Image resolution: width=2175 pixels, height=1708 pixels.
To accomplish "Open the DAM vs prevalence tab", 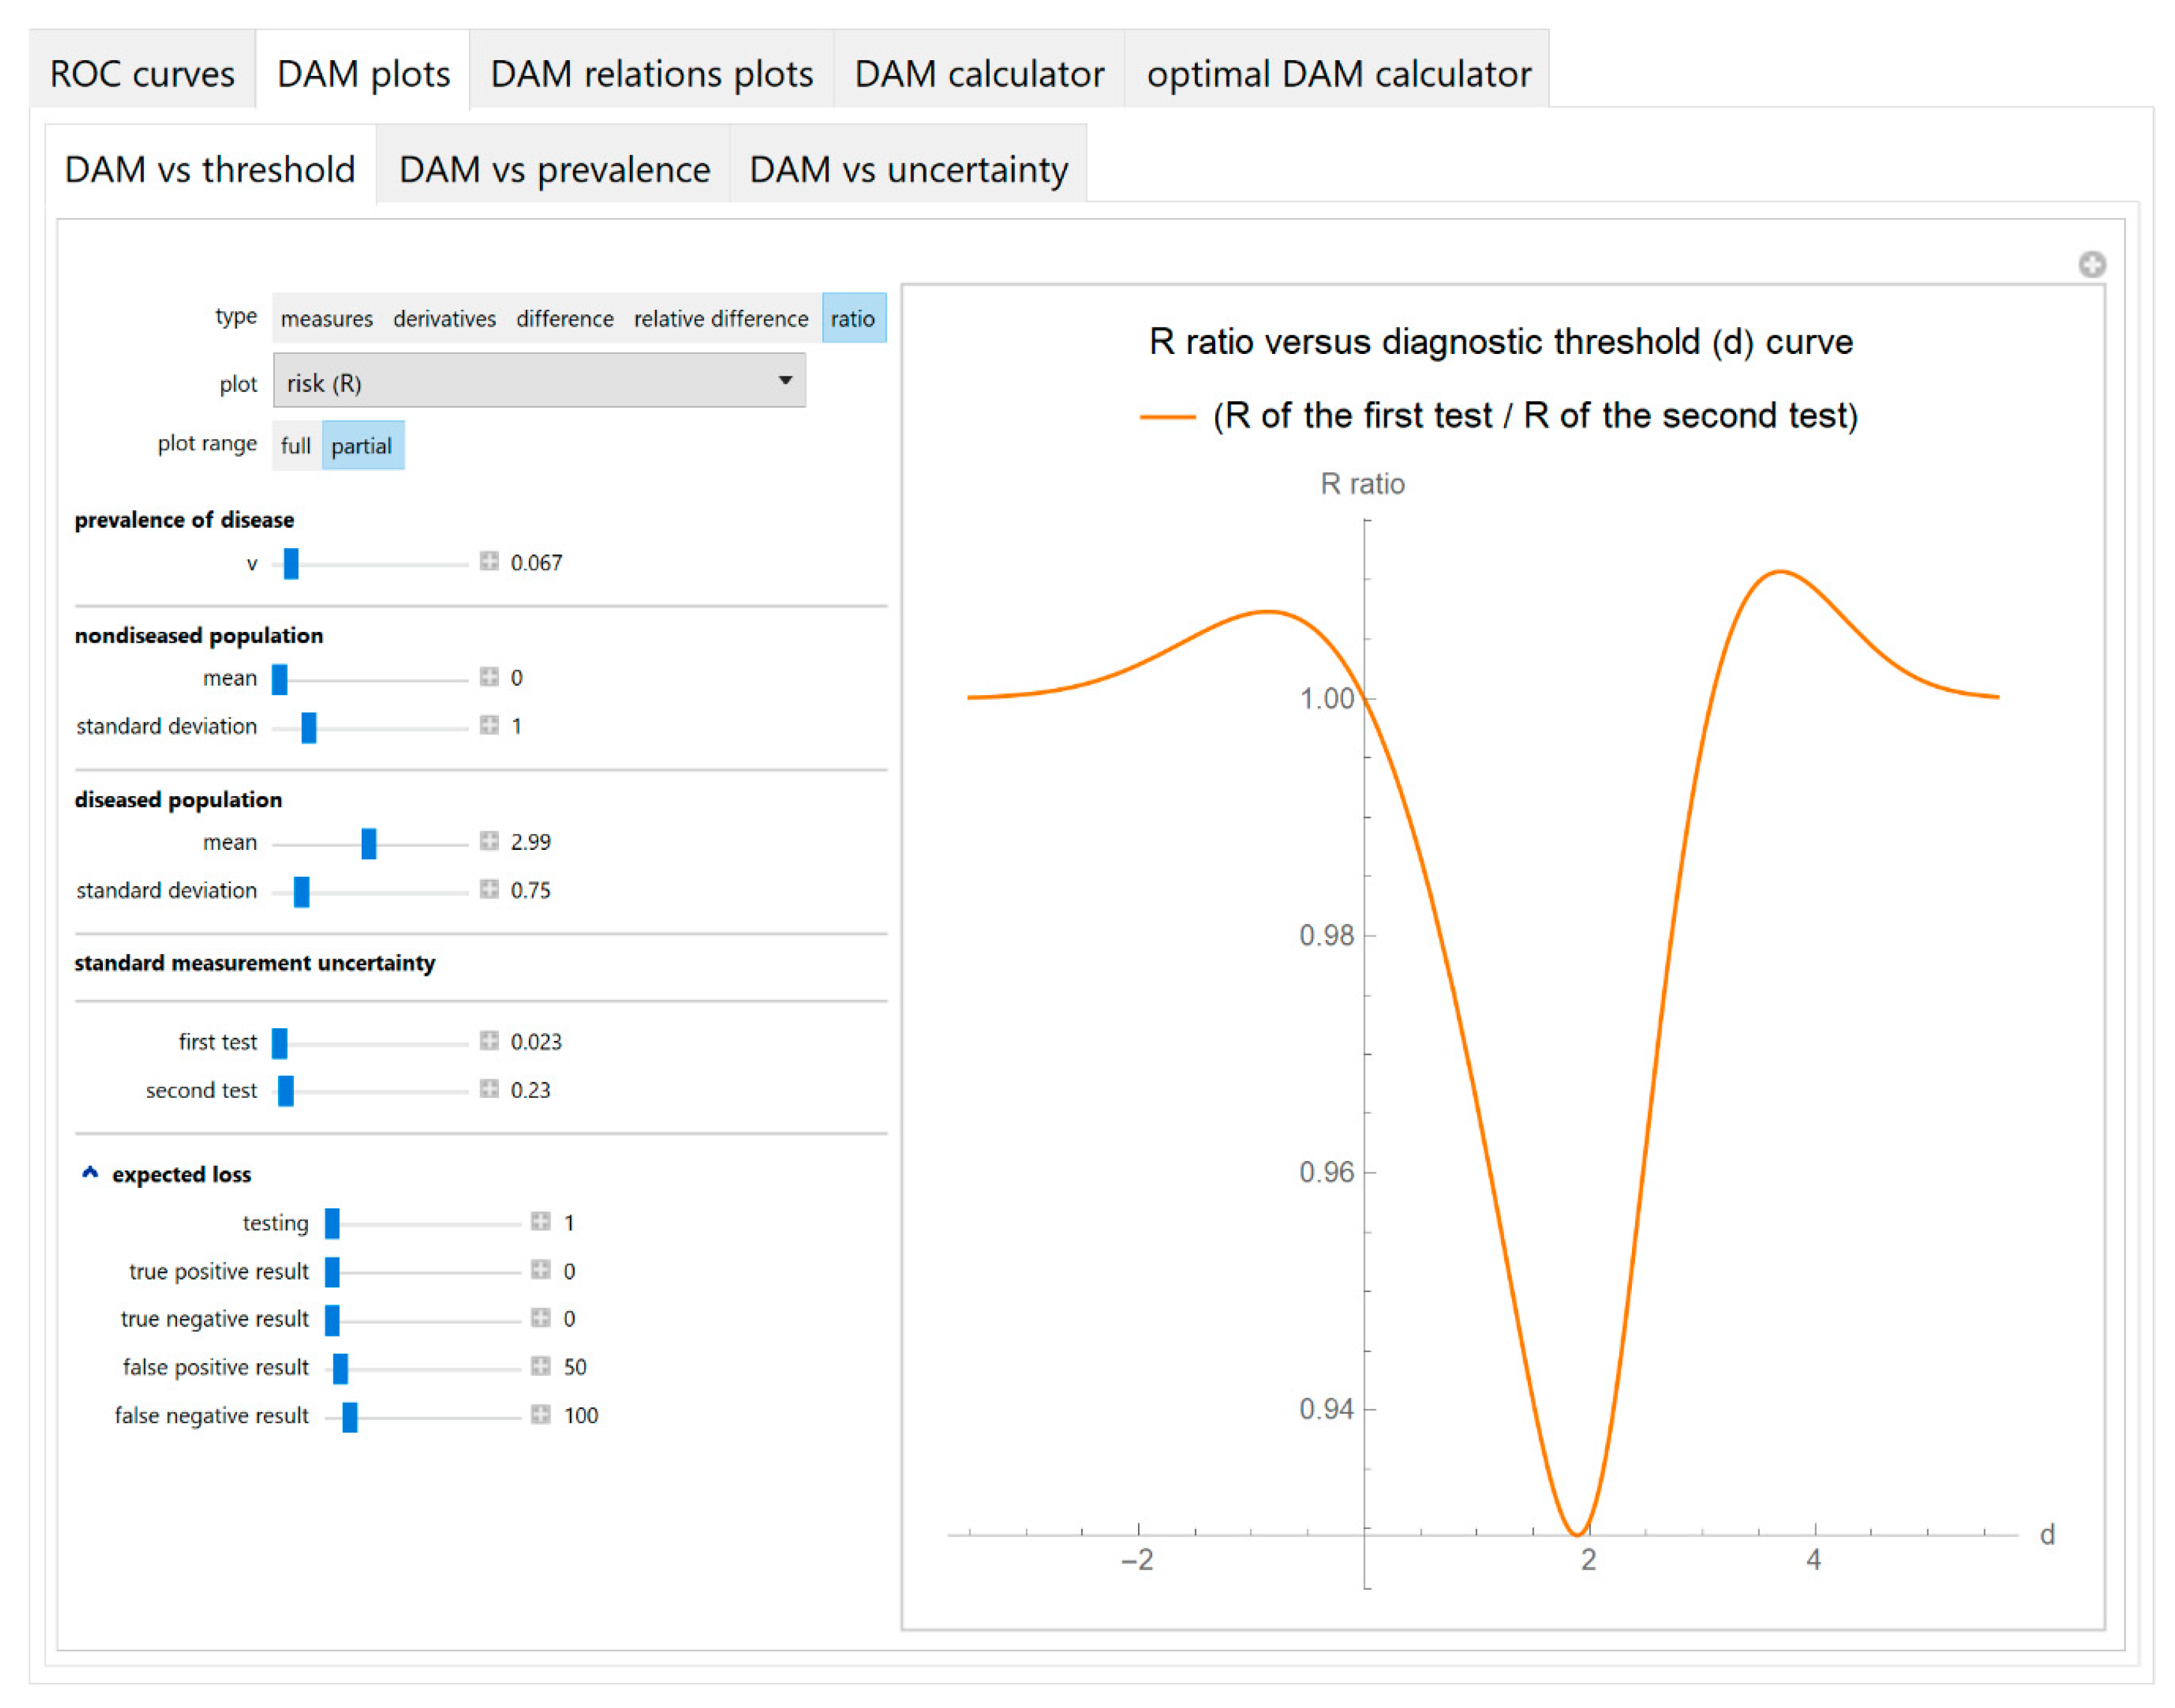I will 554,169.
